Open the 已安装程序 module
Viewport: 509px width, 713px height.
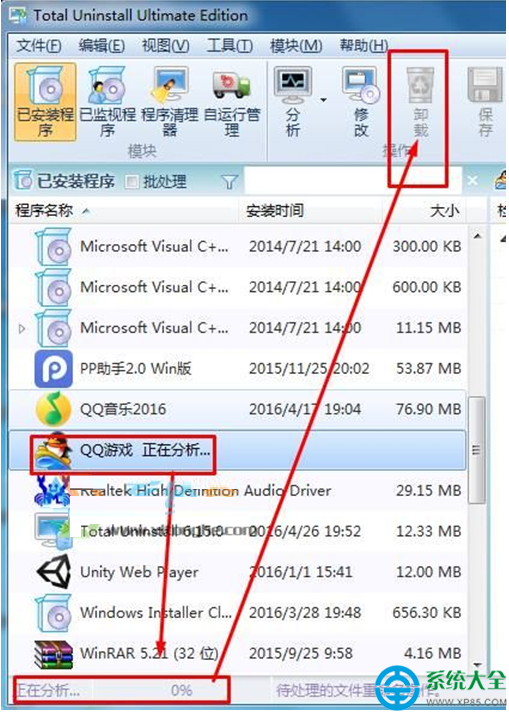coord(45,102)
